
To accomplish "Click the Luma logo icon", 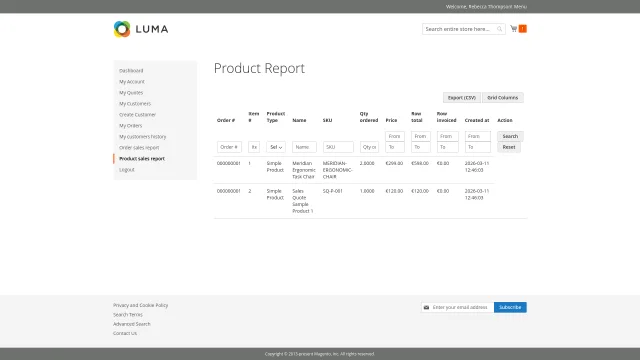I will tap(122, 29).
